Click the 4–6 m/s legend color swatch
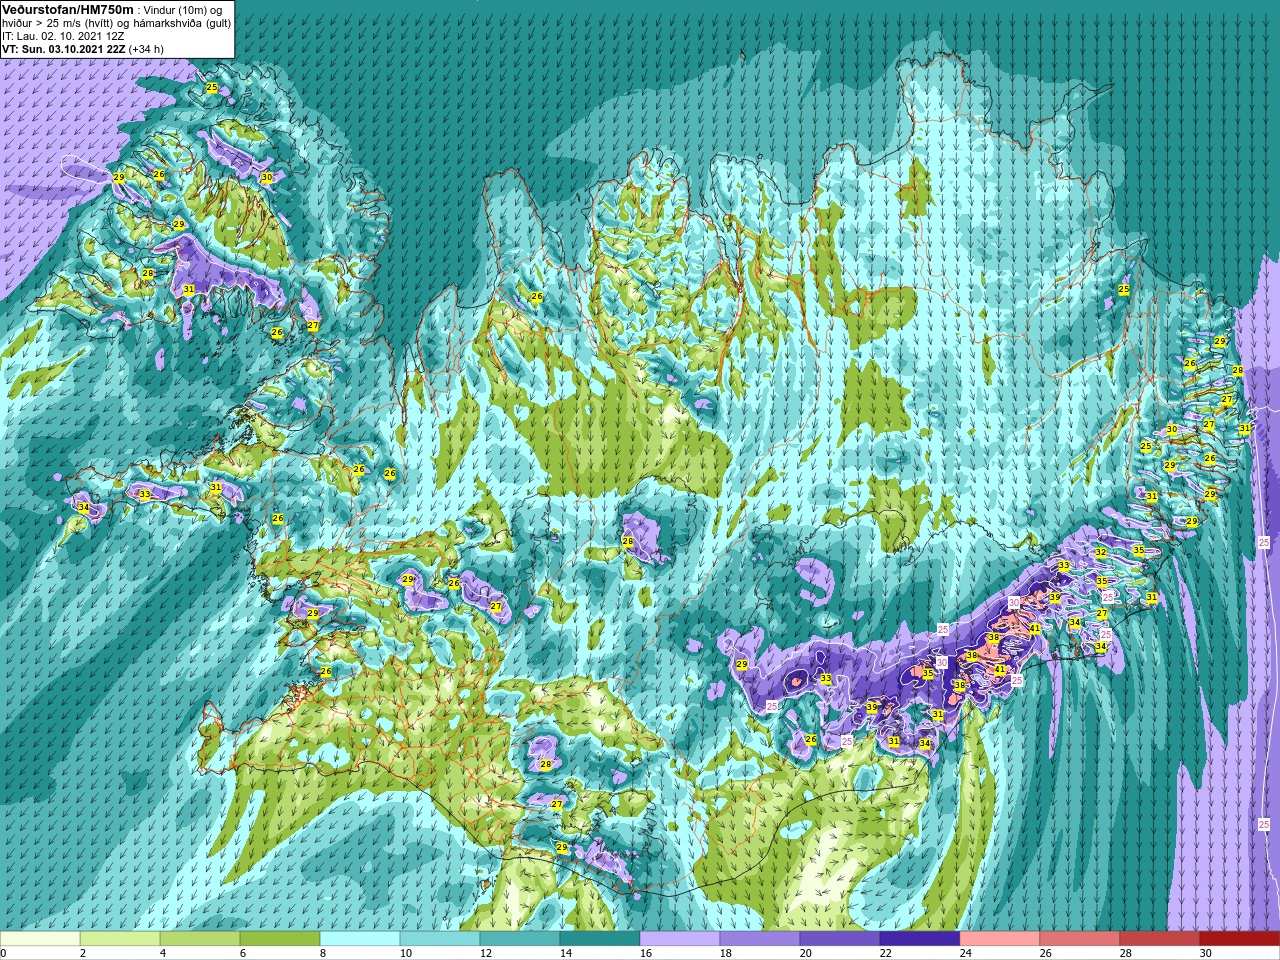 pos(200,939)
